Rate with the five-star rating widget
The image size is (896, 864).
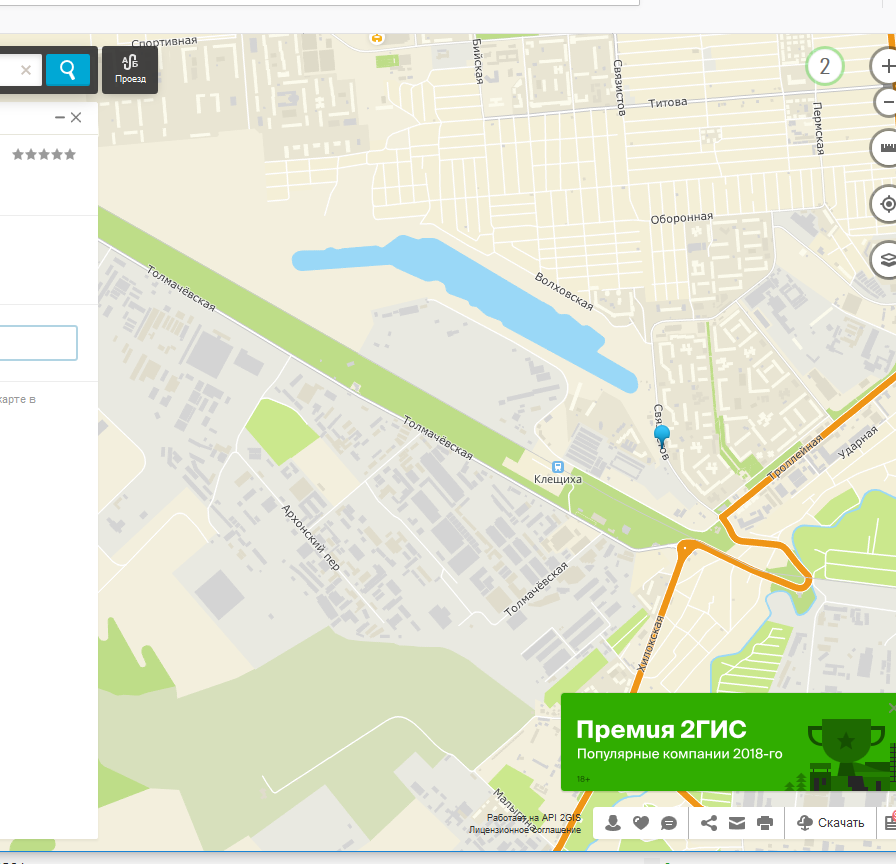pyautogui.click(x=43, y=154)
